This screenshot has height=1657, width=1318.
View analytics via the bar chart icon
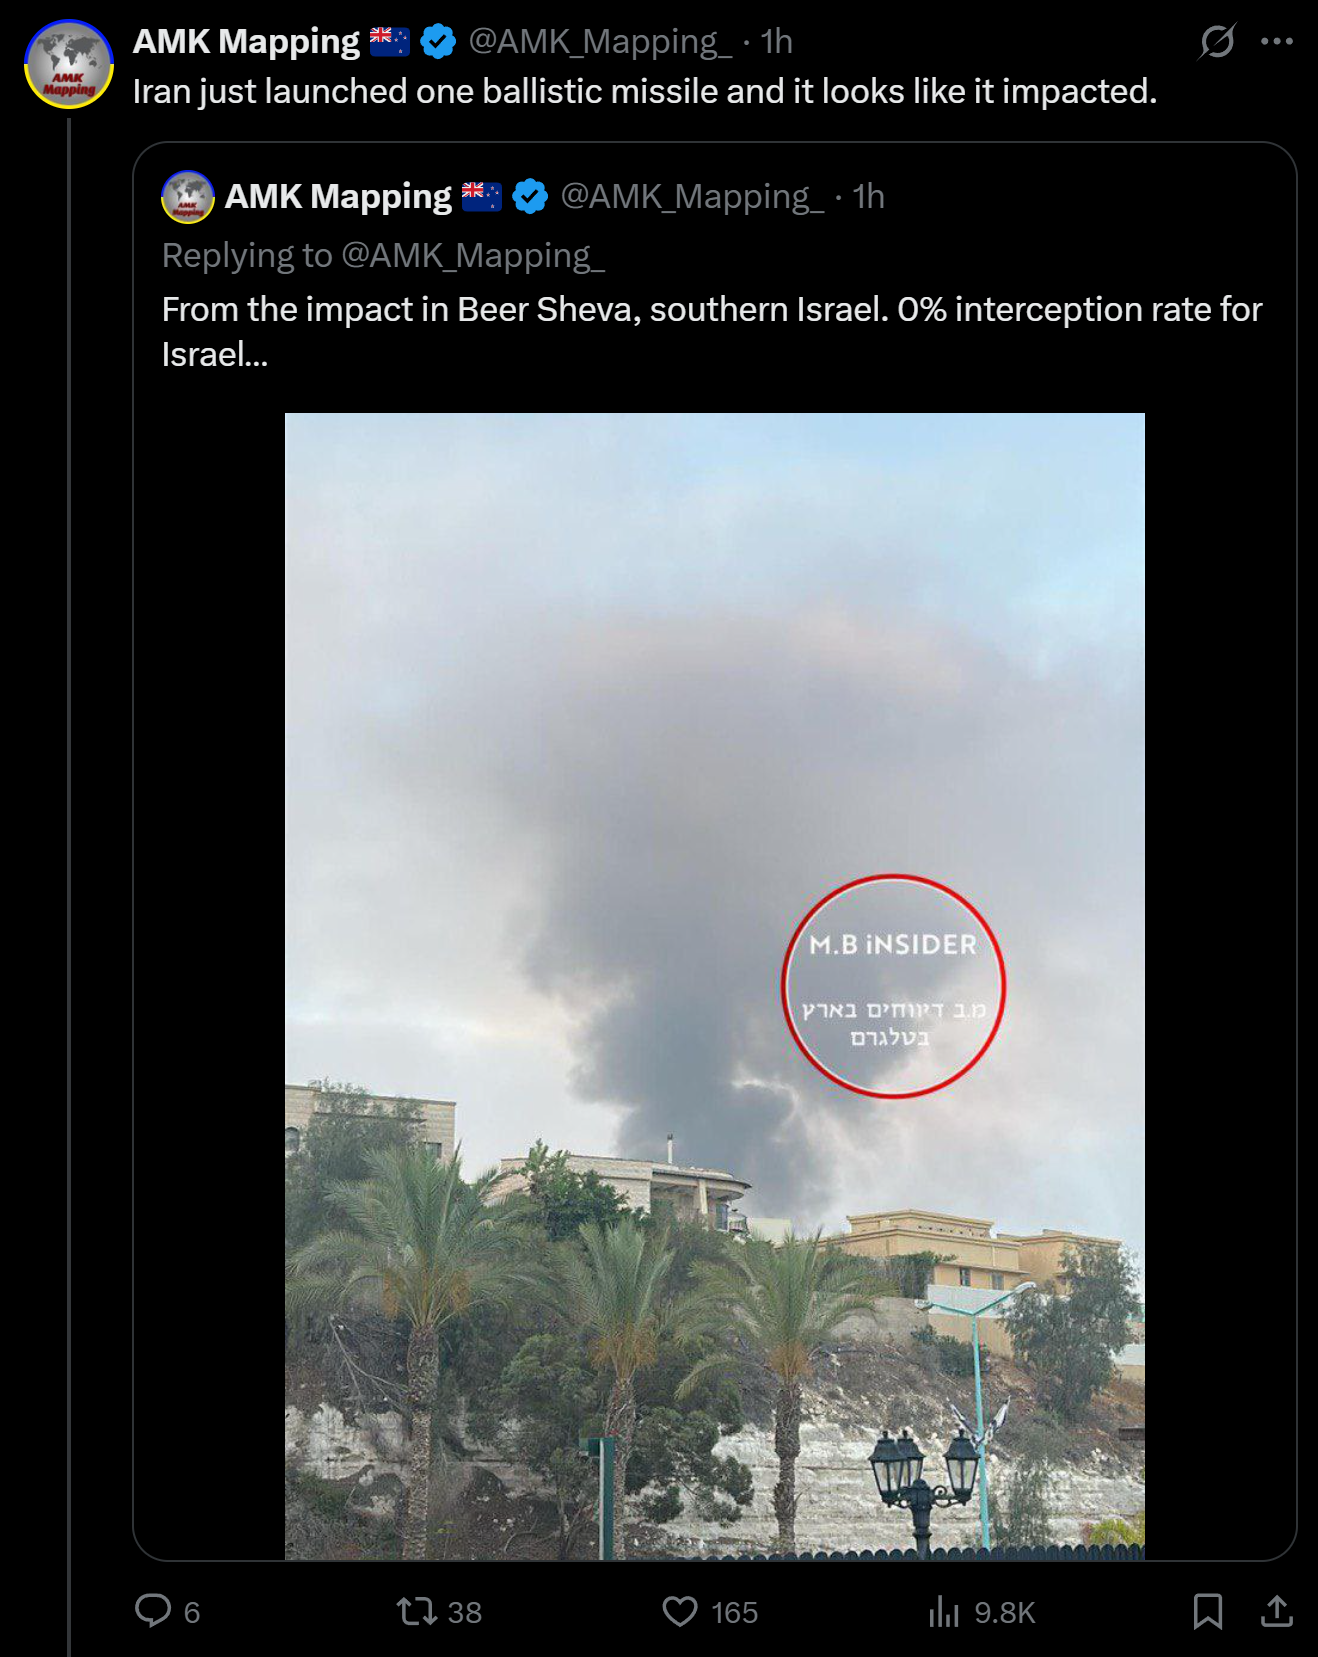point(943,1611)
